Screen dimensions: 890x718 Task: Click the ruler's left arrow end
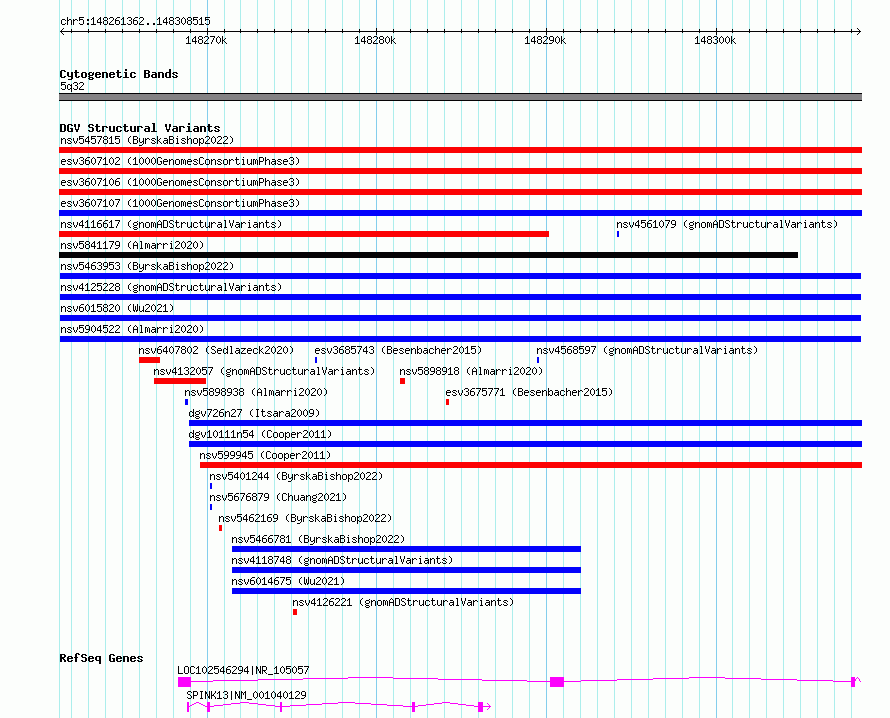coord(62,31)
